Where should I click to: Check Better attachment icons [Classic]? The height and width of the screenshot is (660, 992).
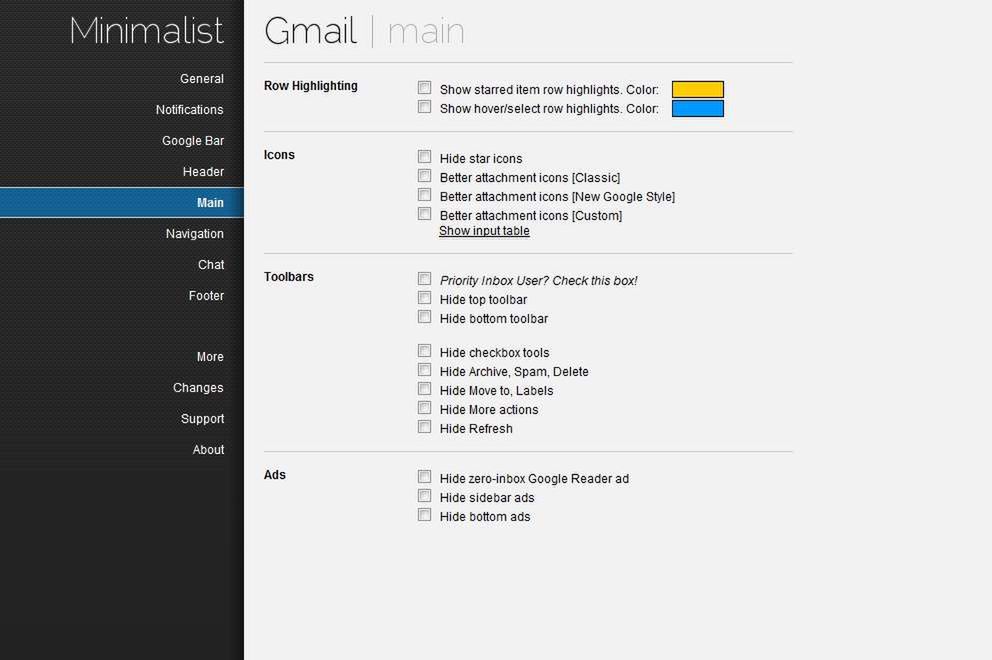[x=425, y=175]
